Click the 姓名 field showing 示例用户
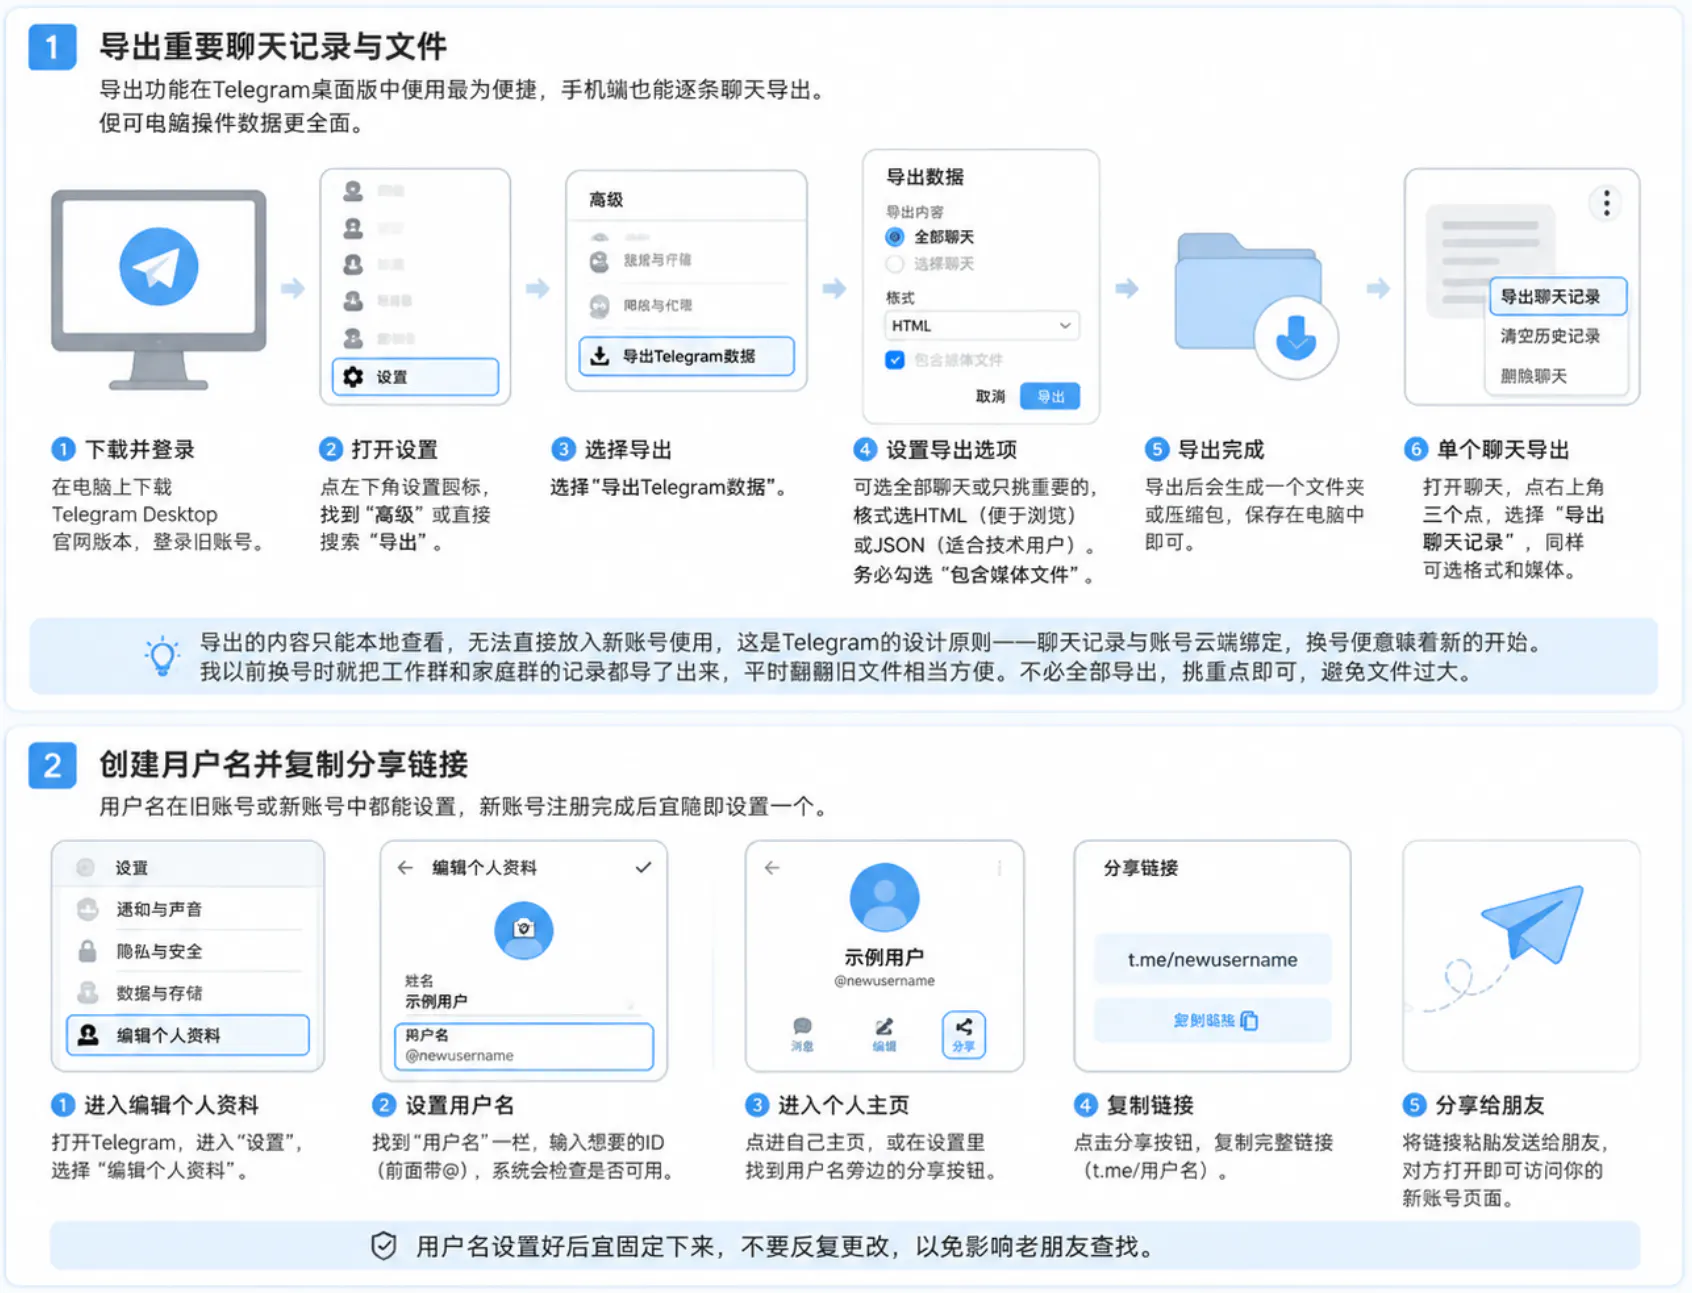This screenshot has width=1692, height=1293. tap(522, 992)
